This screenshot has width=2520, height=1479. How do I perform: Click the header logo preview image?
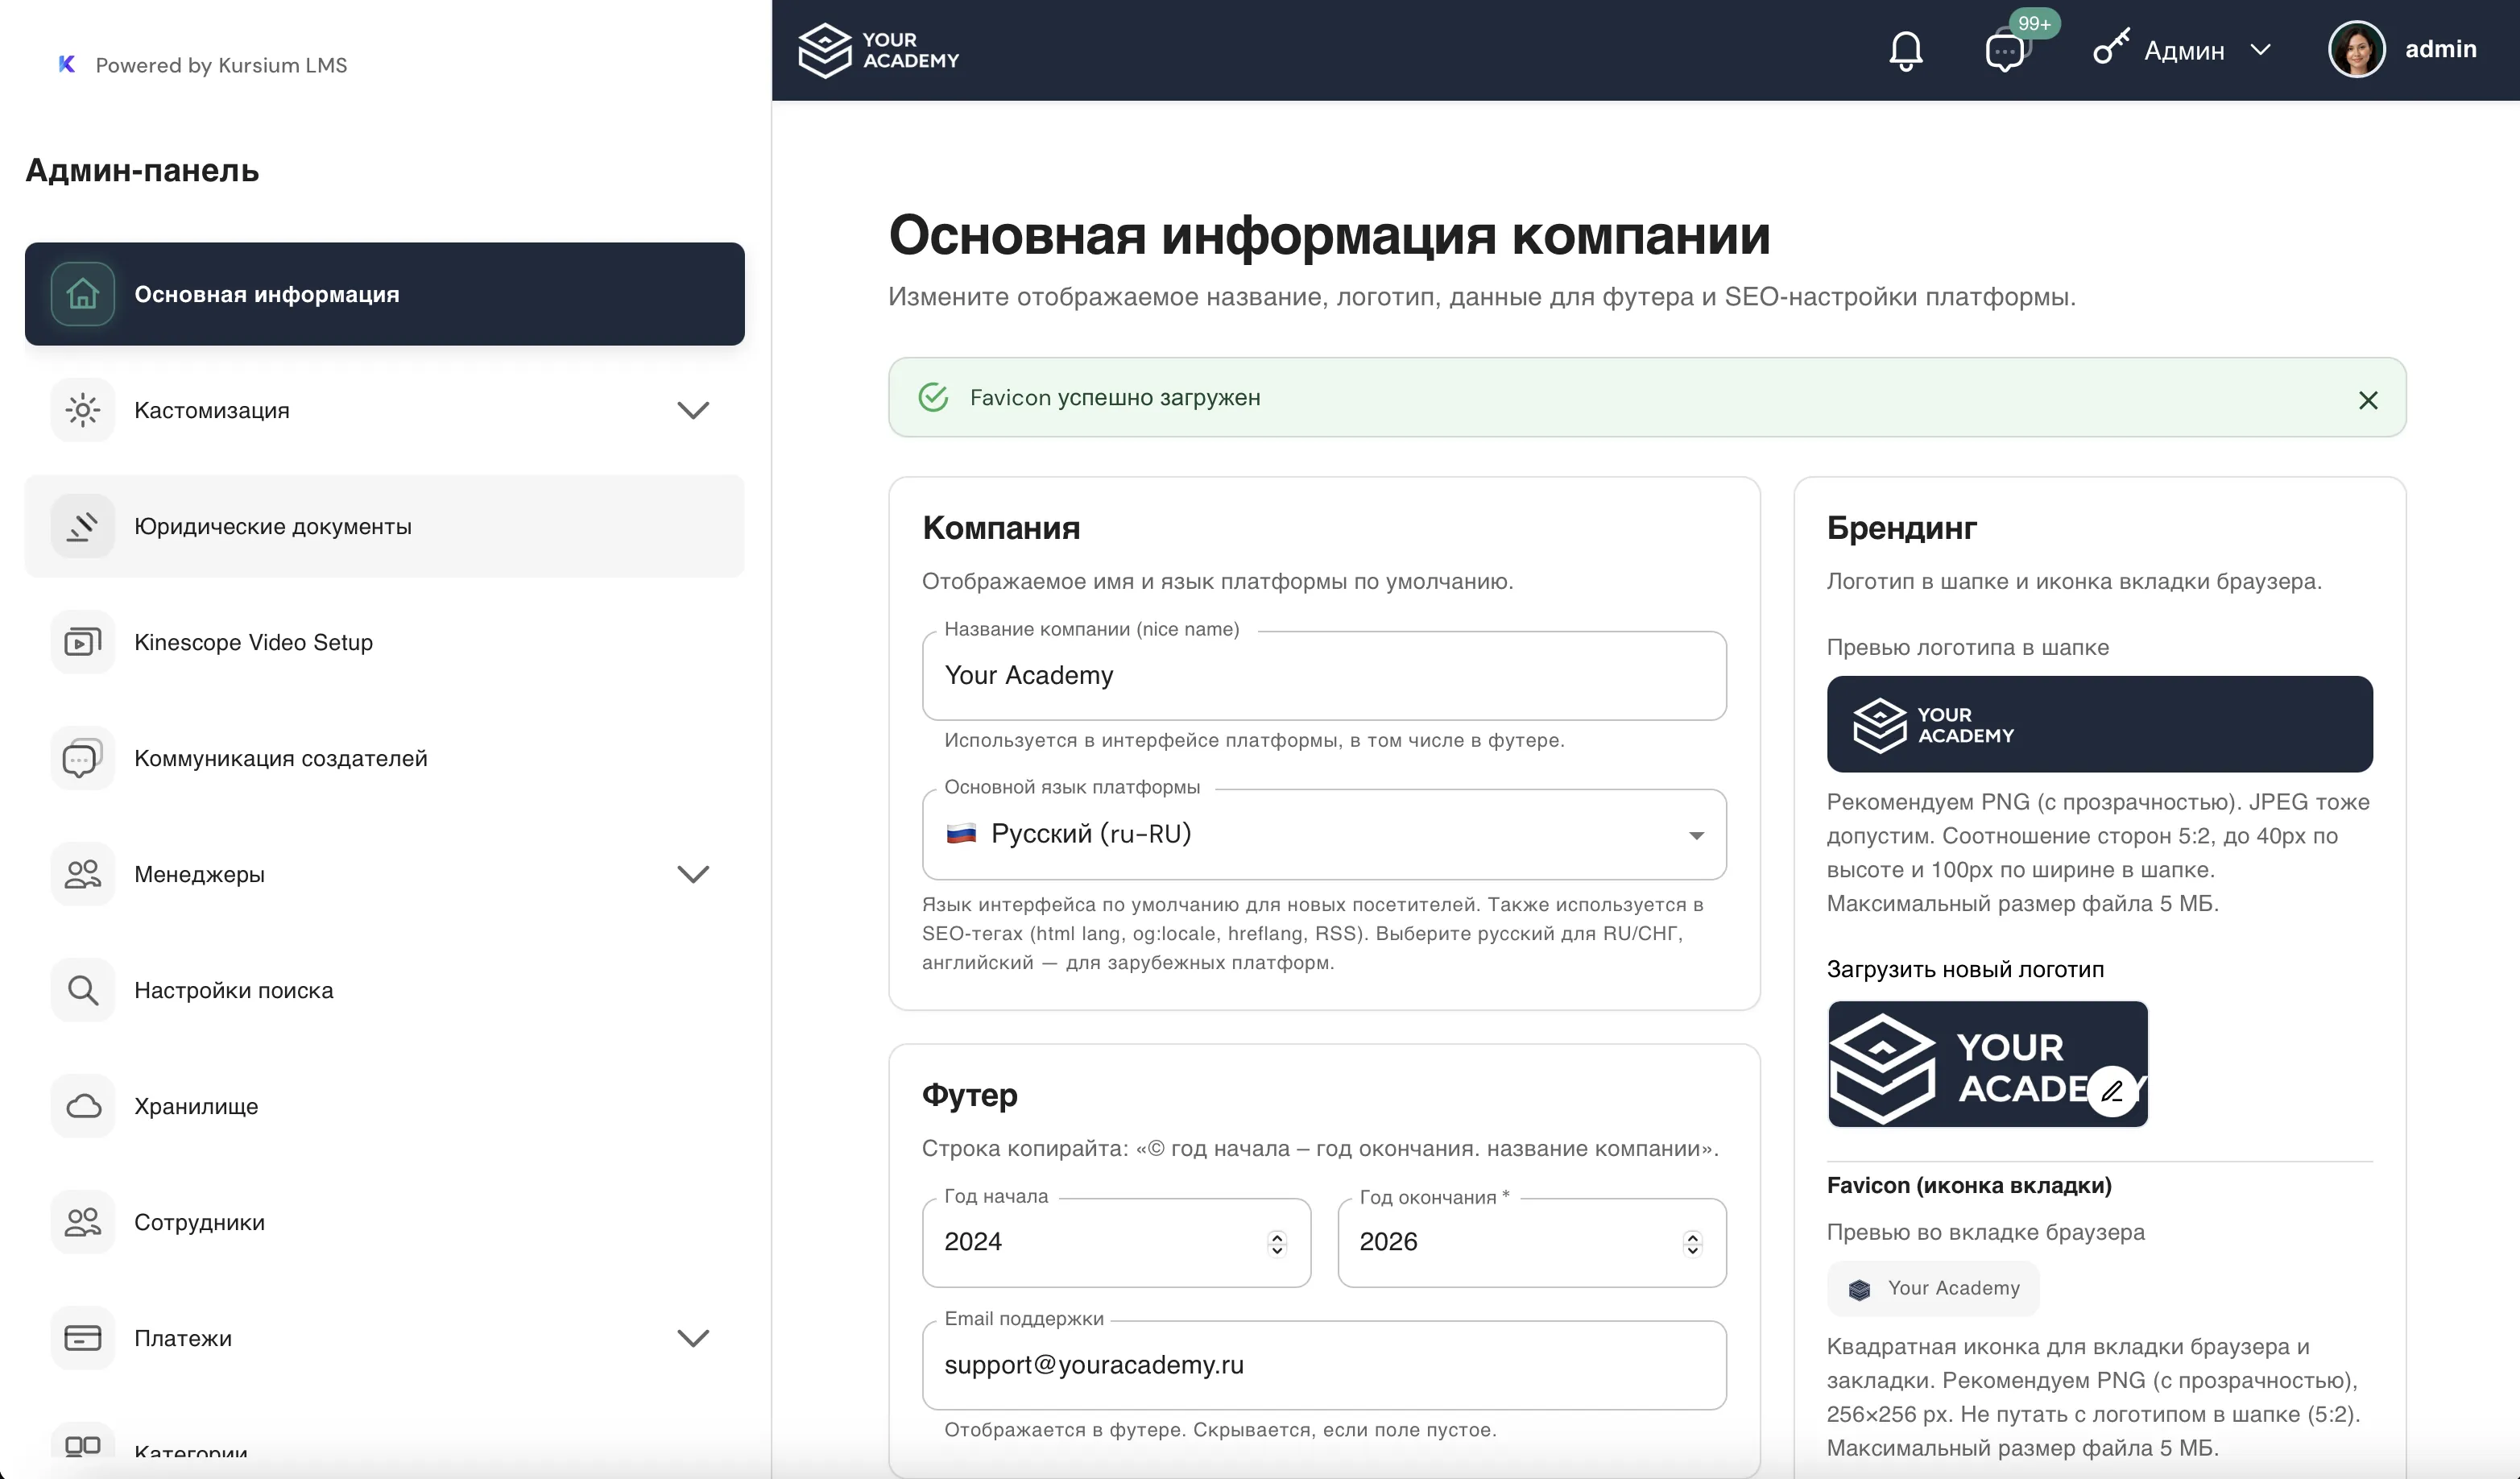[2099, 724]
